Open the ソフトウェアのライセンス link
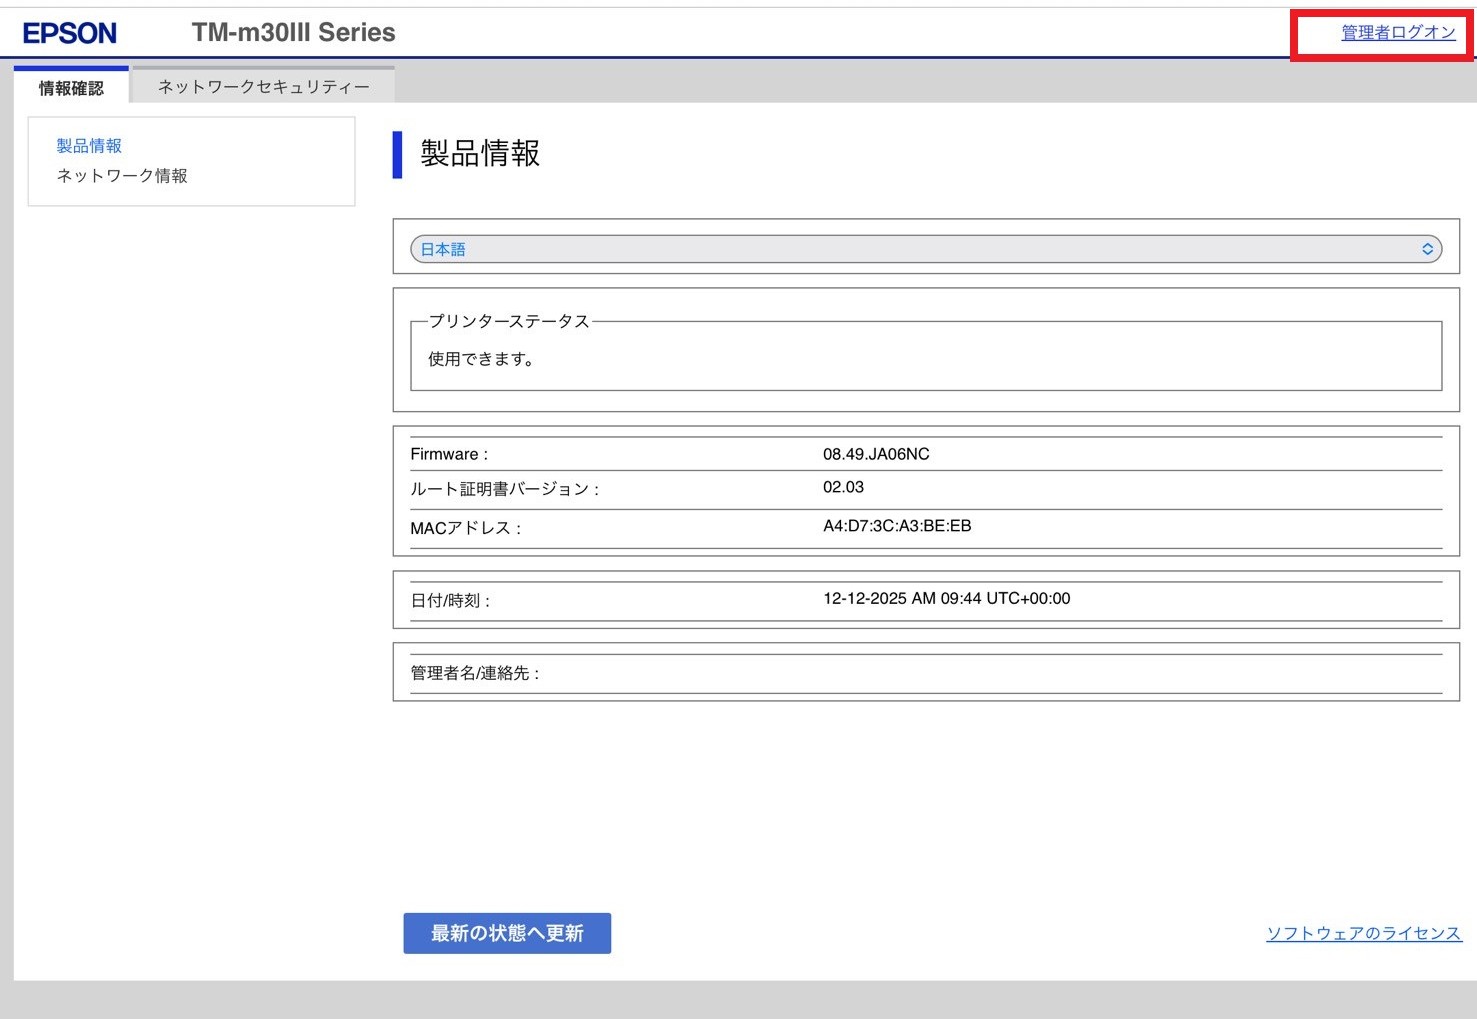This screenshot has width=1477, height=1019. click(x=1363, y=933)
